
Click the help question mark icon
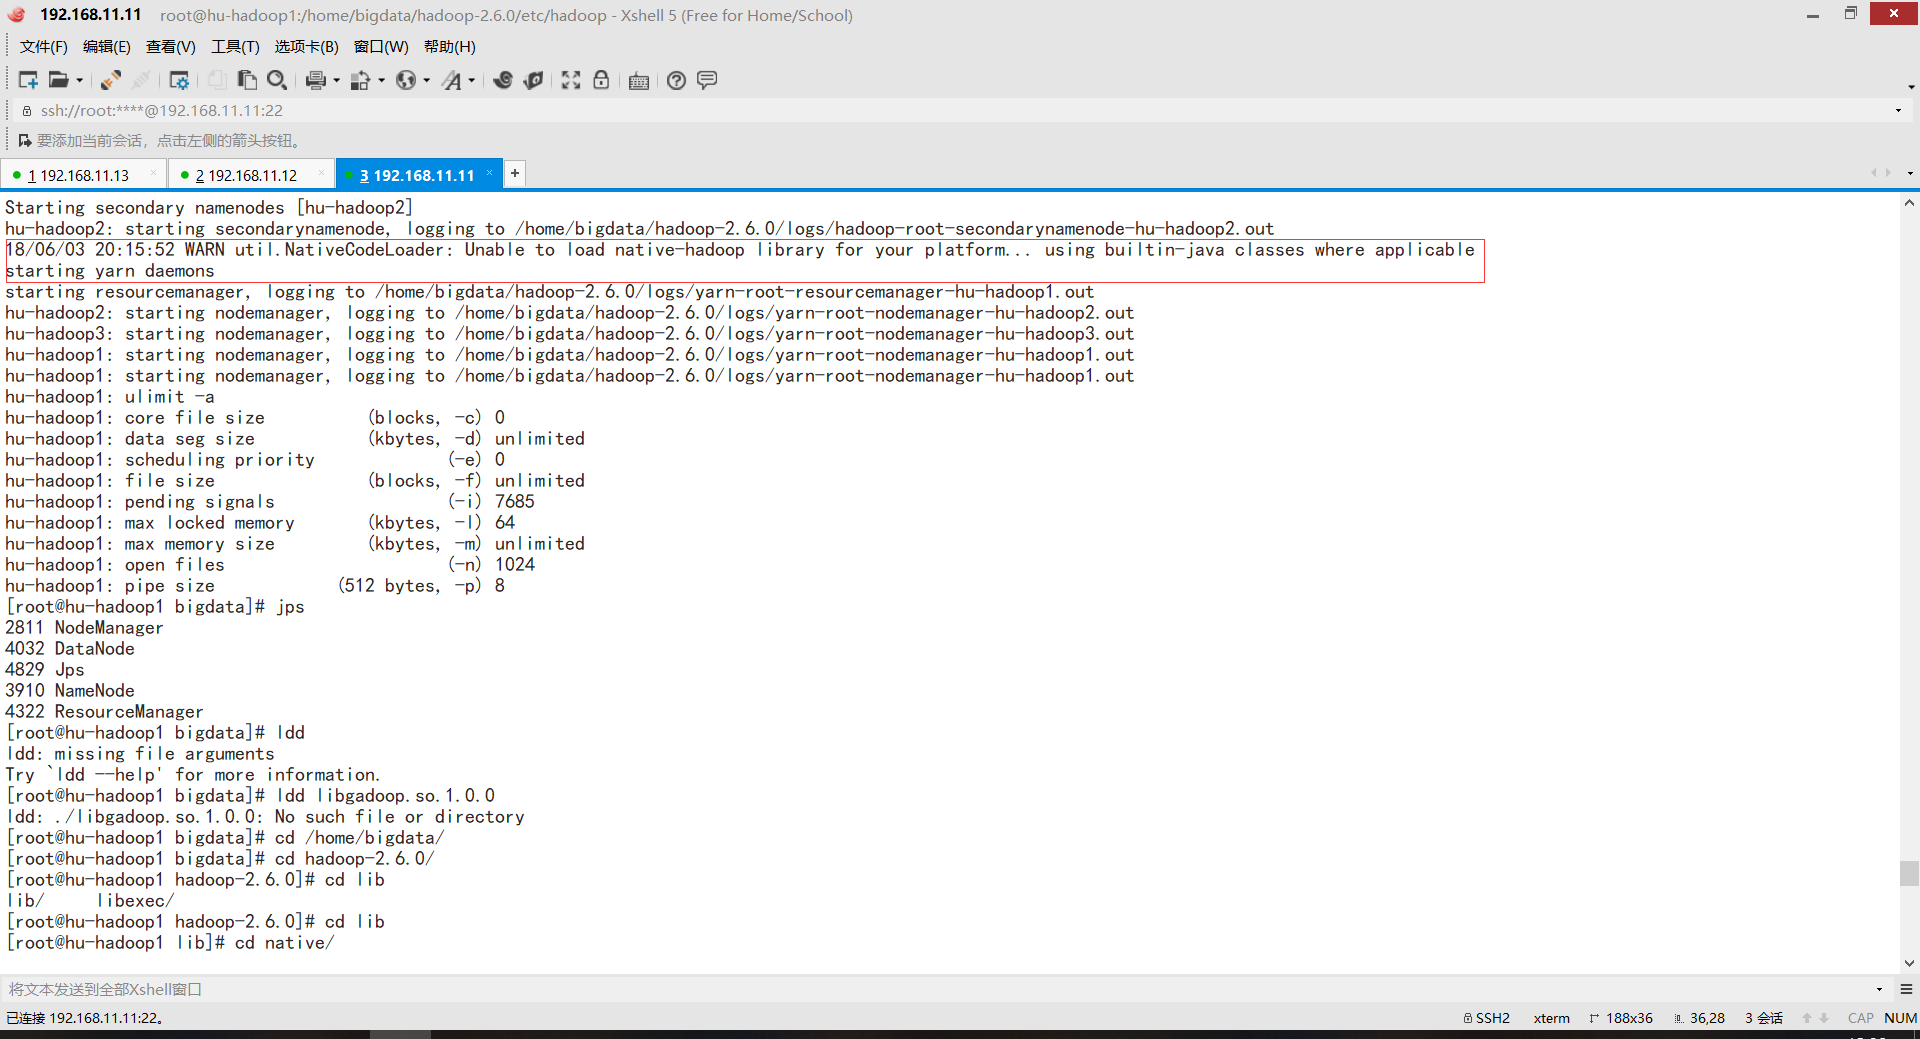(676, 80)
